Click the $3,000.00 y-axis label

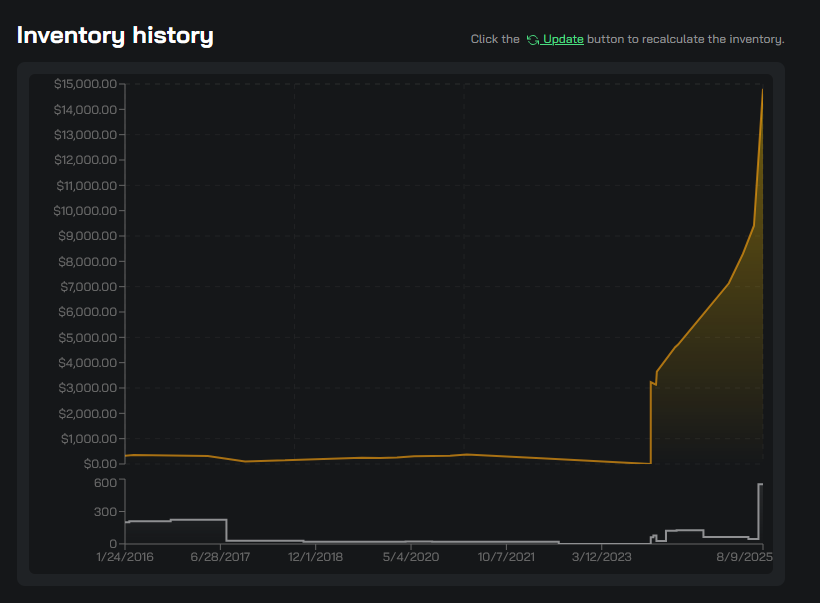click(x=87, y=388)
